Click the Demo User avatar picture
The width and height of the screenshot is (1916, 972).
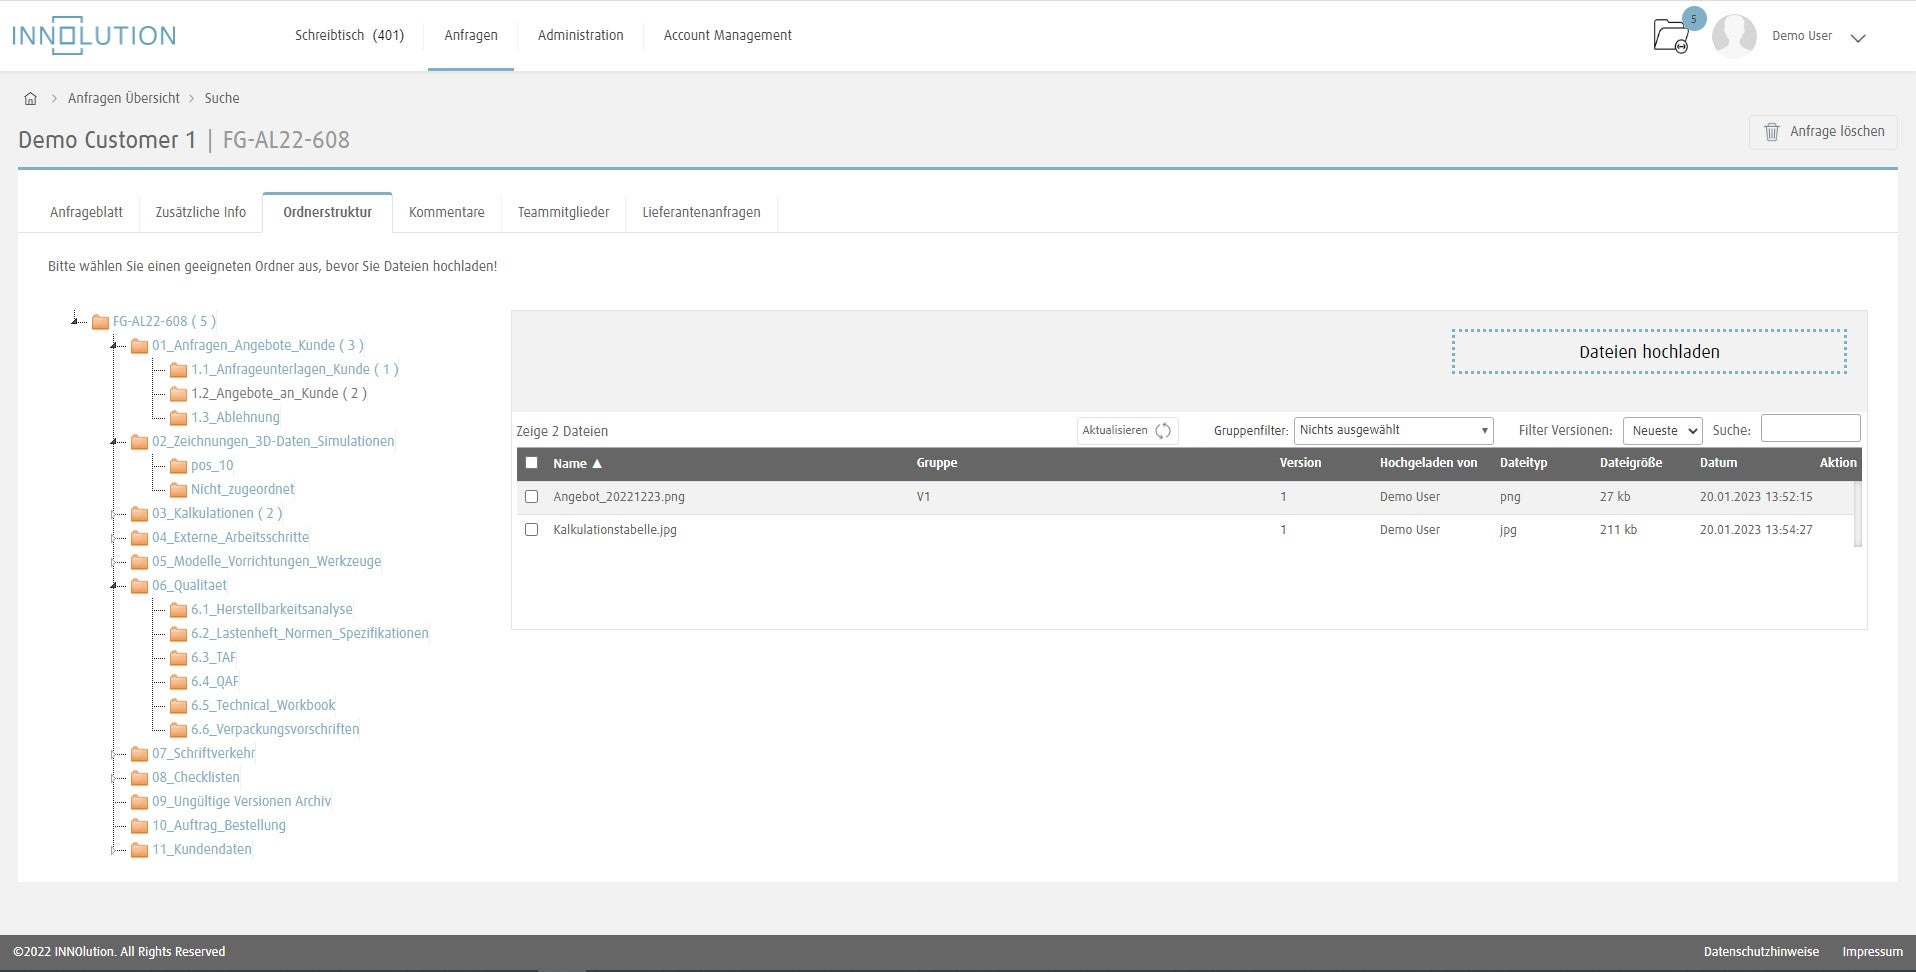pyautogui.click(x=1734, y=36)
